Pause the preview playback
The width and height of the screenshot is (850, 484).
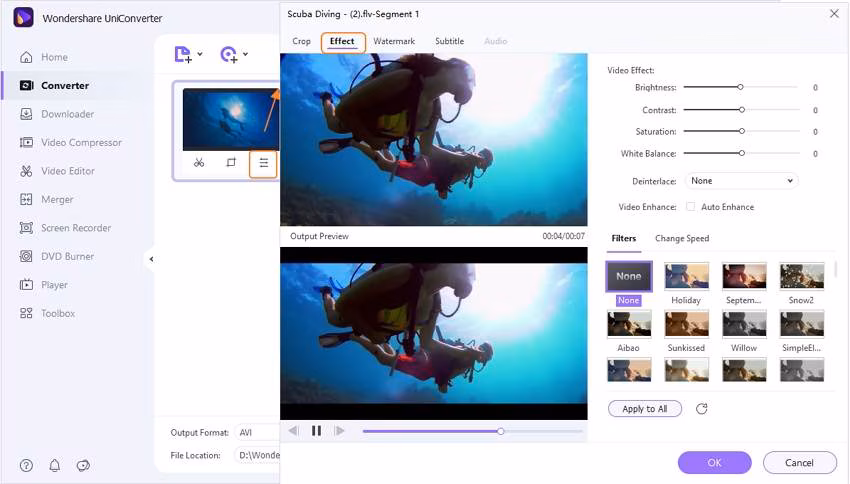(317, 431)
